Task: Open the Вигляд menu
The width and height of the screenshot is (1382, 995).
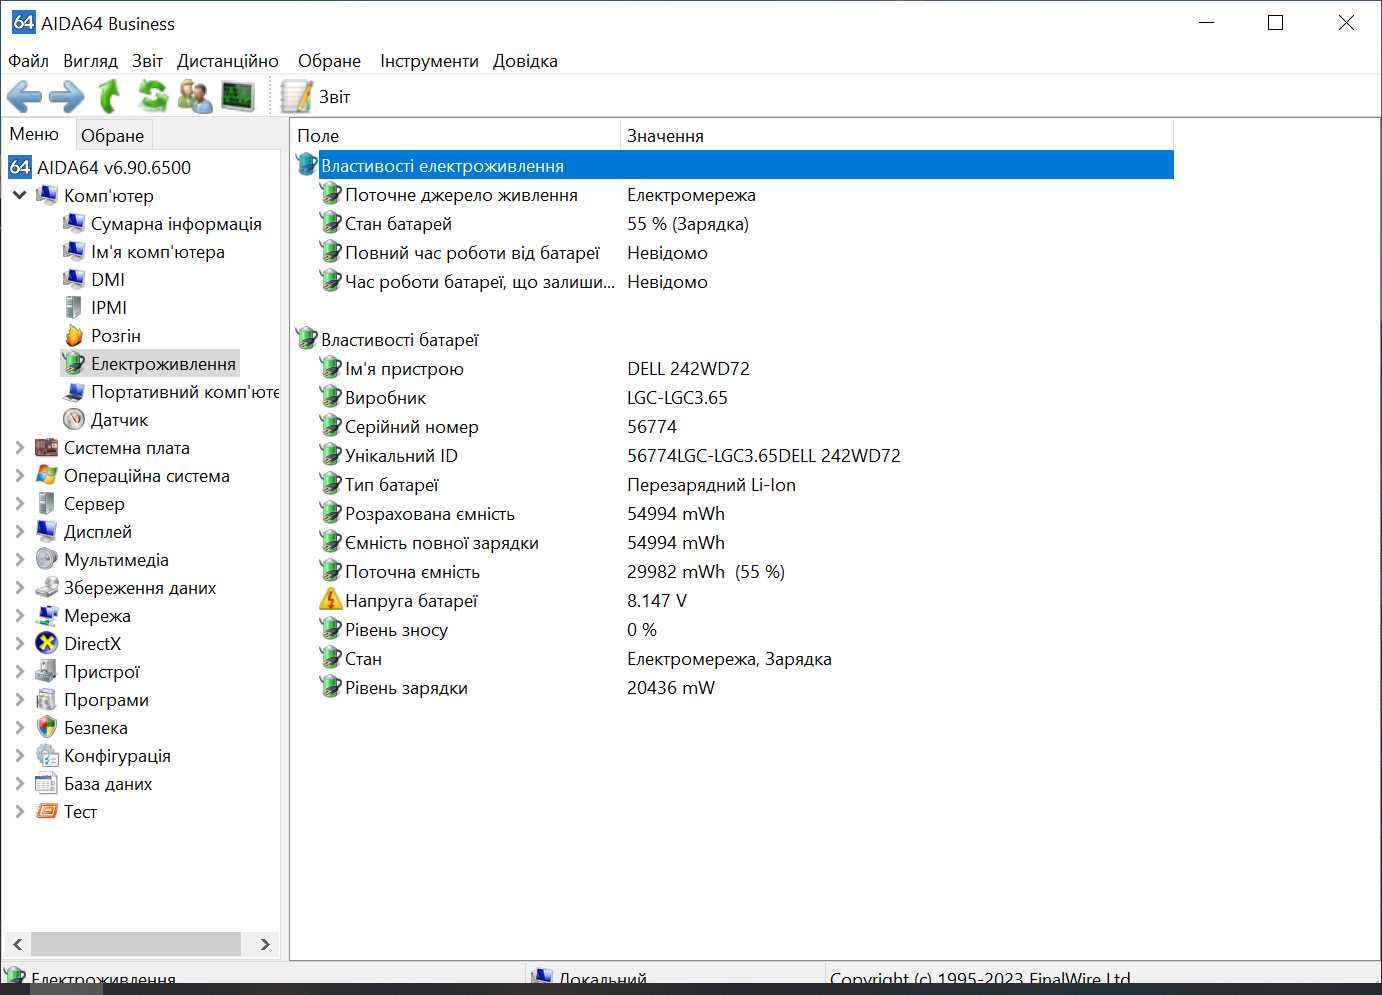Action: click(90, 61)
